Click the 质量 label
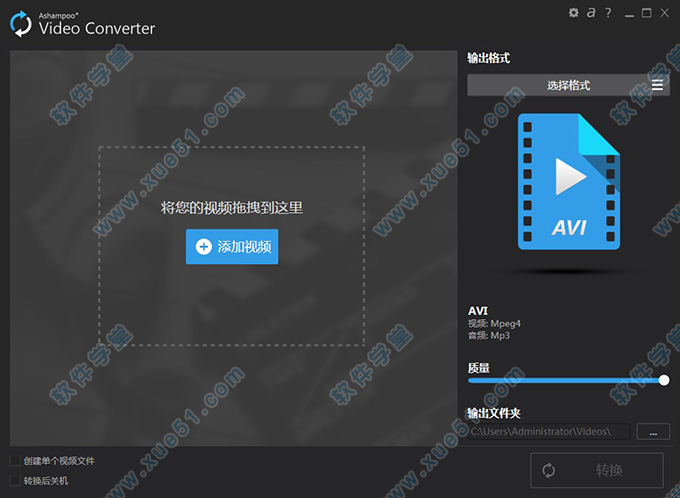Screen dimensions: 680x498 point(478,368)
